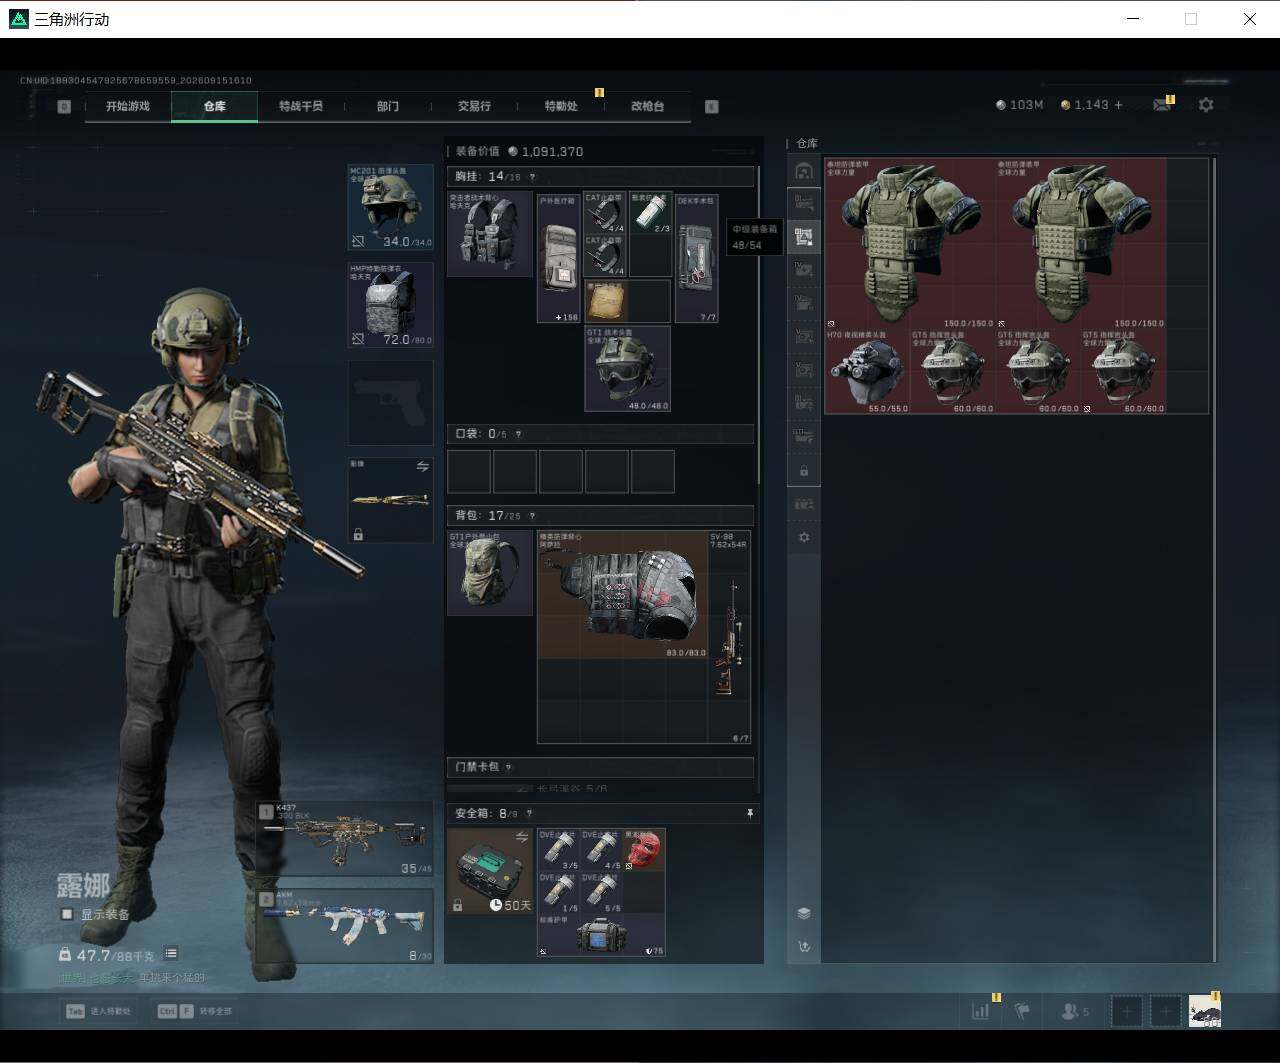Click the empty pistol slot
This screenshot has height=1063, width=1280.
[390, 402]
